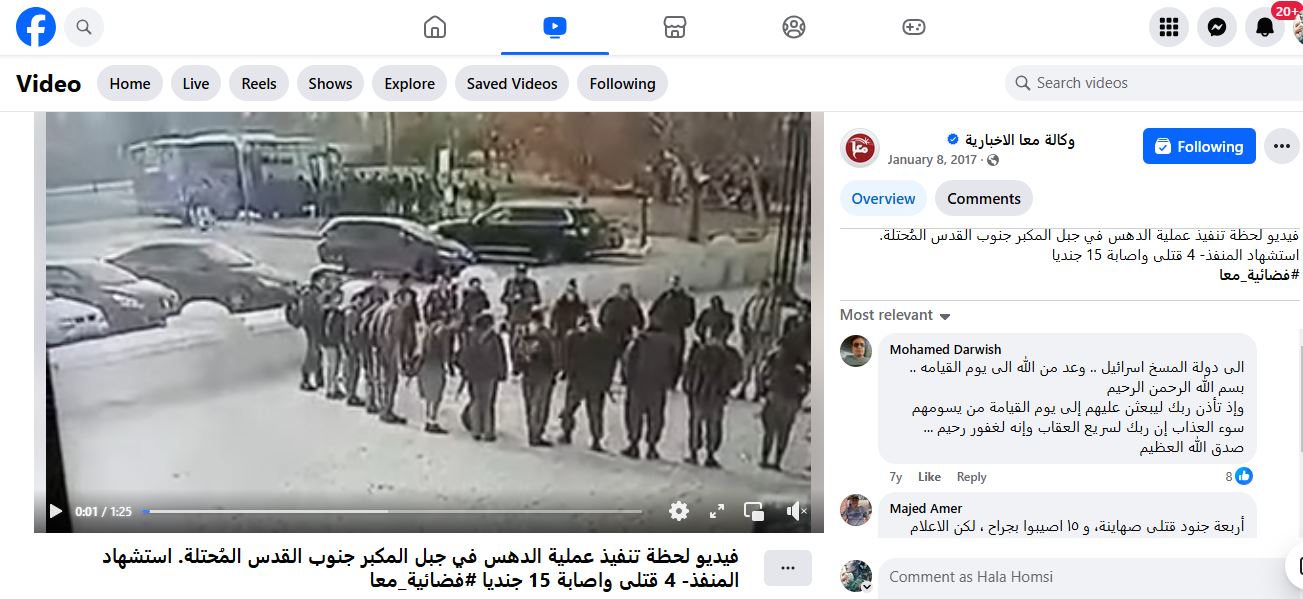Toggle fullscreen mode on the video

tap(717, 511)
